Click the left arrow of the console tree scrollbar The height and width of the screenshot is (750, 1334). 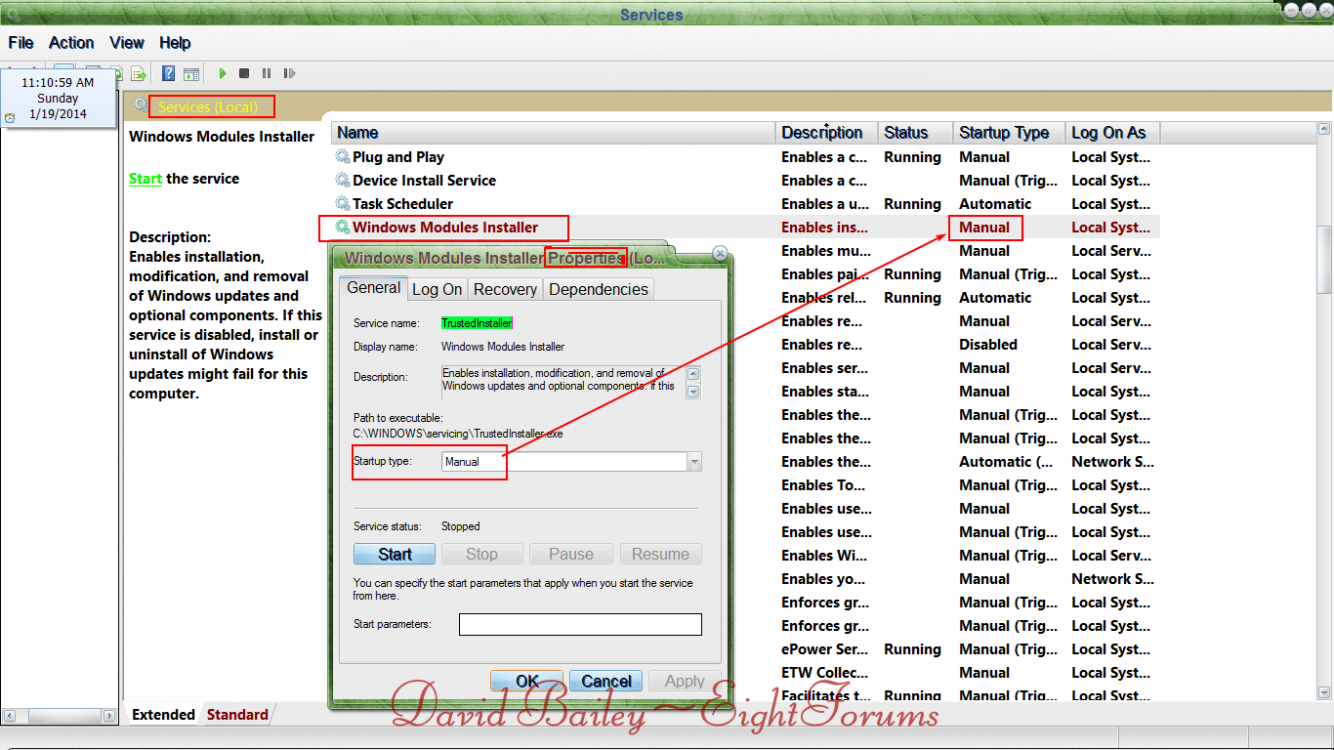[x=10, y=716]
